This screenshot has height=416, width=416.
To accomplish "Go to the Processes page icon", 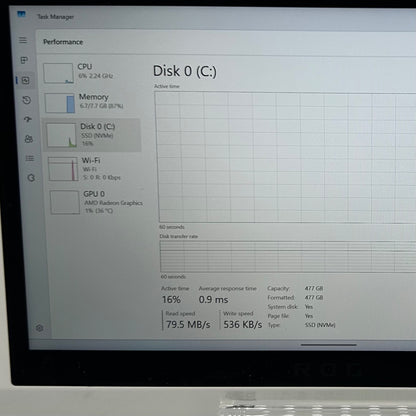I will pos(24,60).
